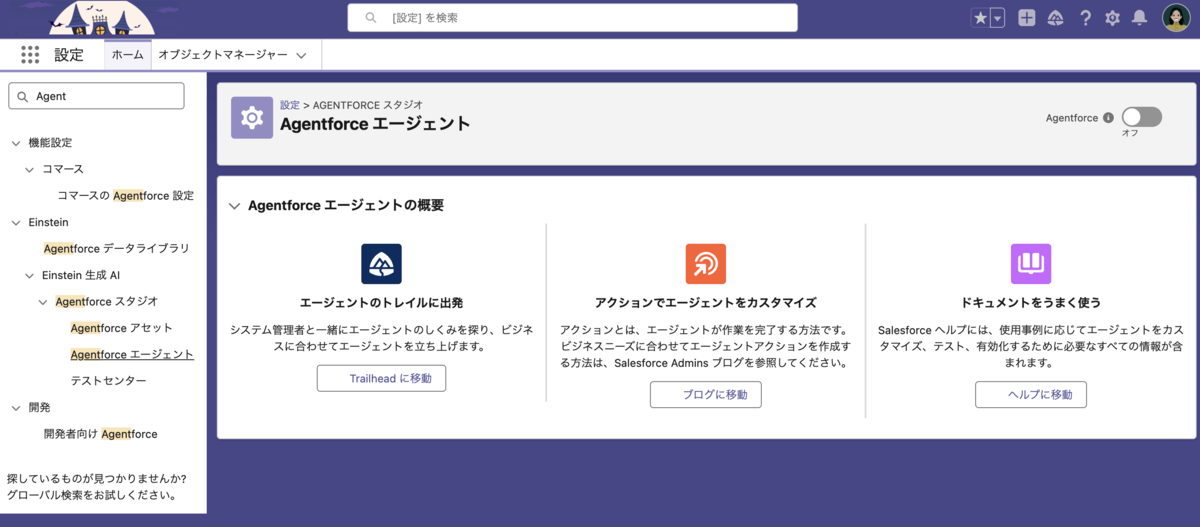Click the castle logo in header
Screen dimensions: 1200x527
pyautogui.click(x=102, y=18)
